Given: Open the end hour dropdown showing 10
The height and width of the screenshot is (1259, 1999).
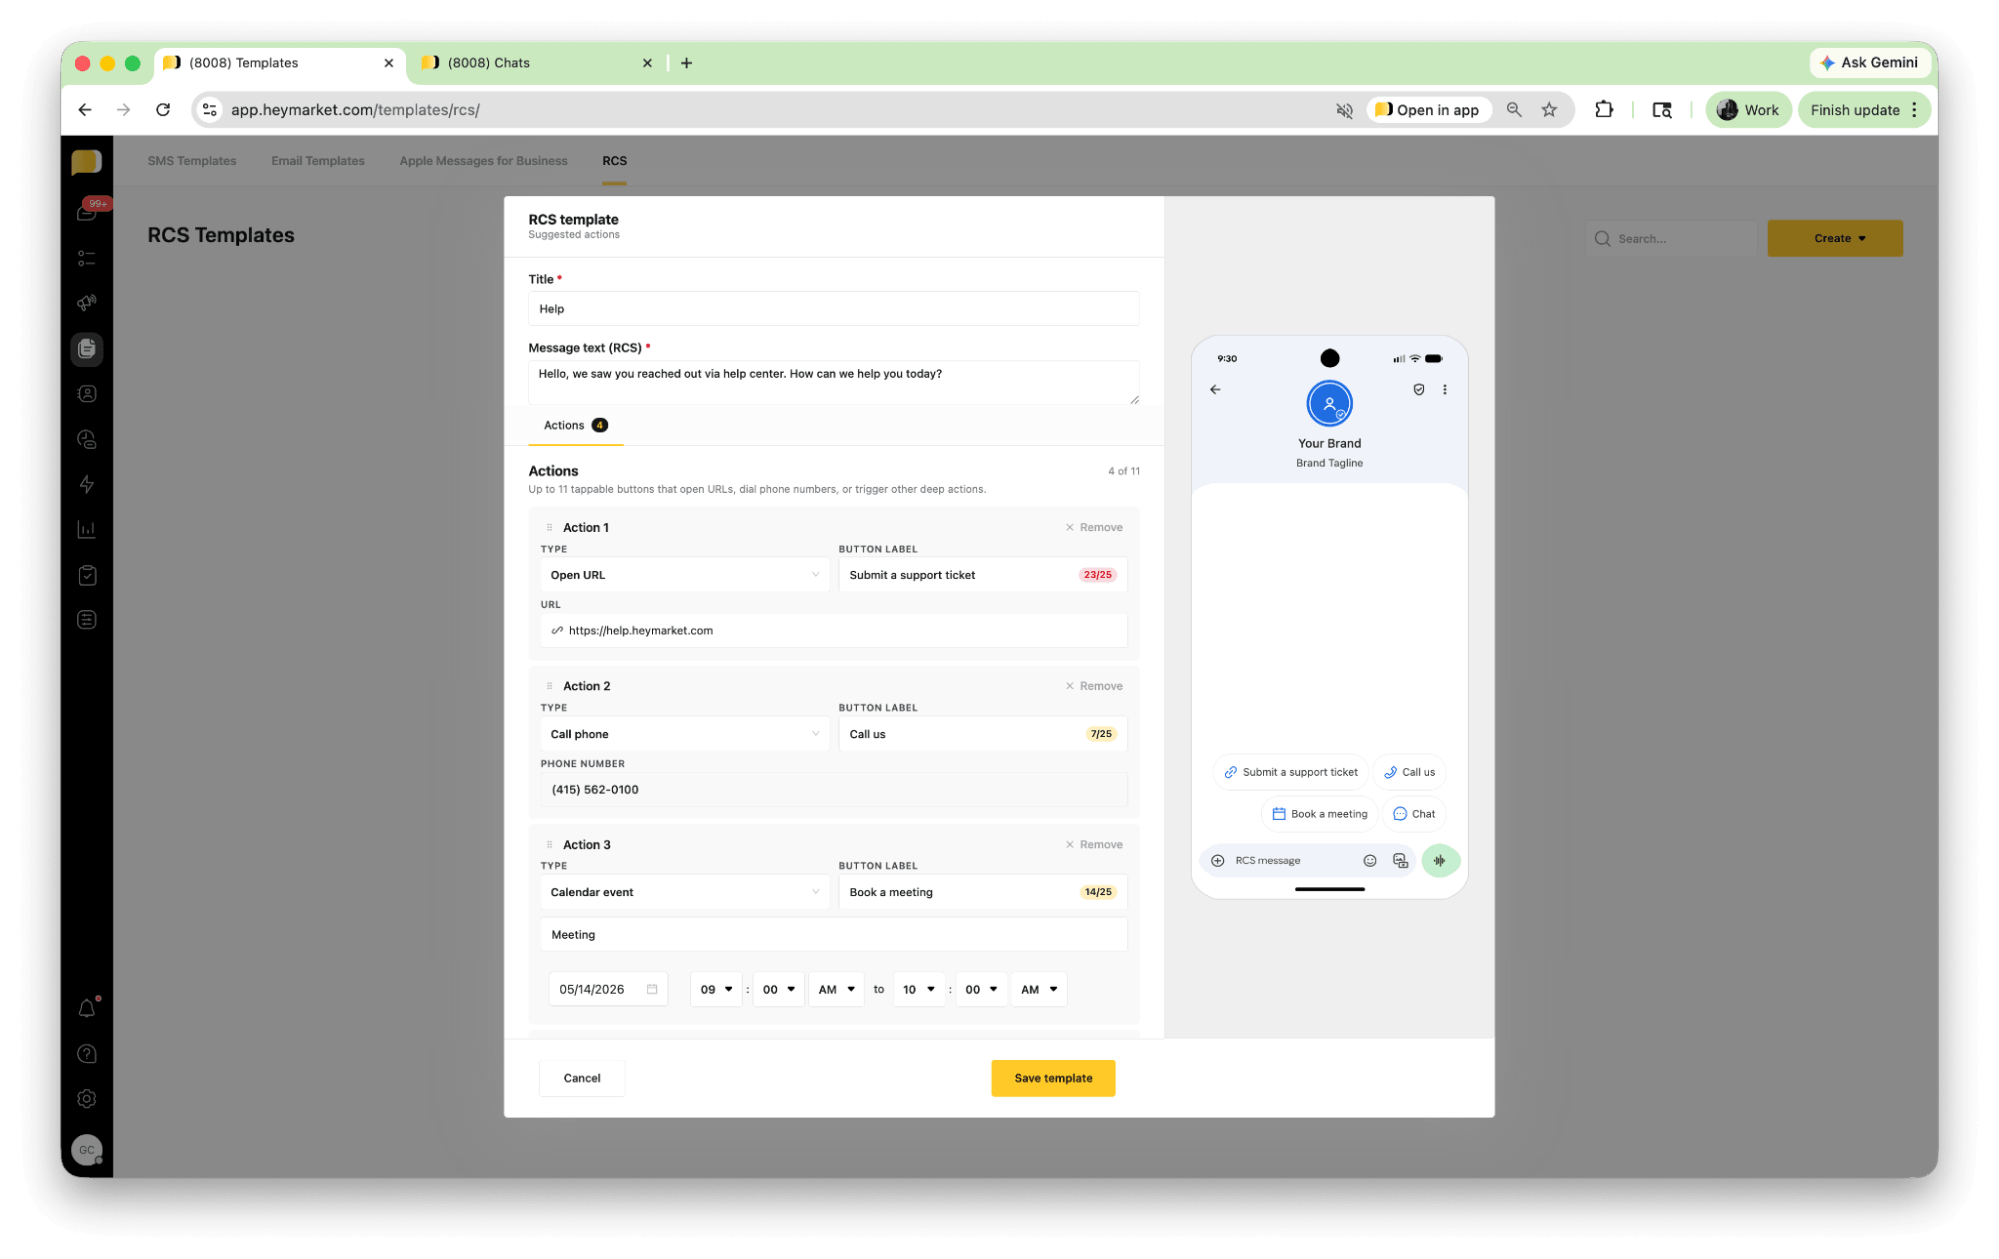Looking at the screenshot, I should click(919, 989).
